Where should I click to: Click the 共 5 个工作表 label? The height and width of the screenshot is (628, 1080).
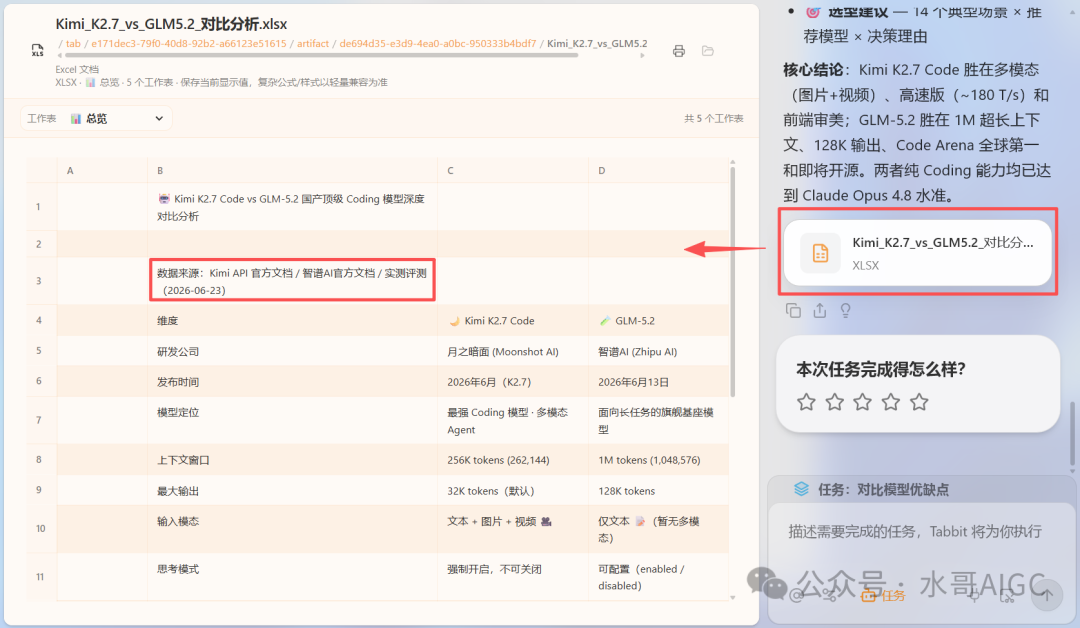pyautogui.click(x=714, y=118)
